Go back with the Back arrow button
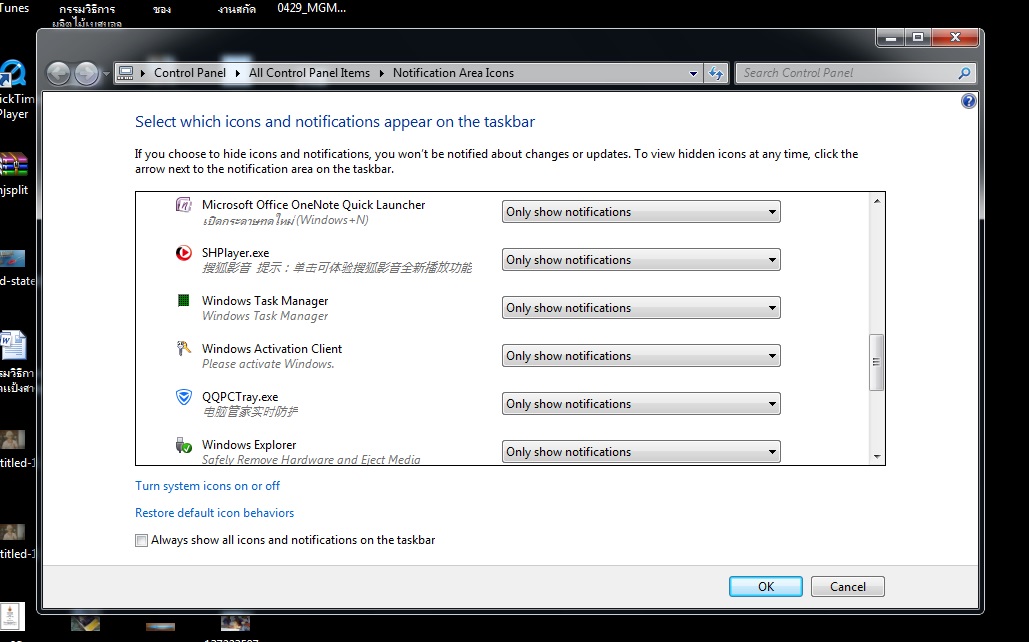Screen dimensions: 1029x642 pos(58,74)
